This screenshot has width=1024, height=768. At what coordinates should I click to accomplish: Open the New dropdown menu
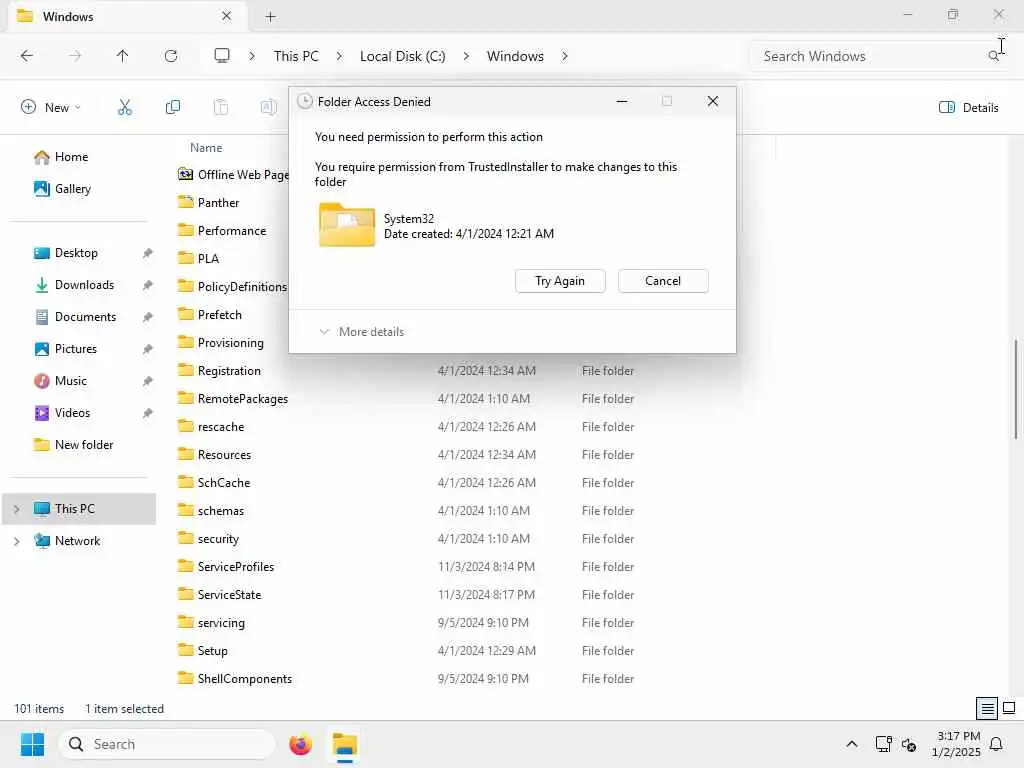(51, 107)
